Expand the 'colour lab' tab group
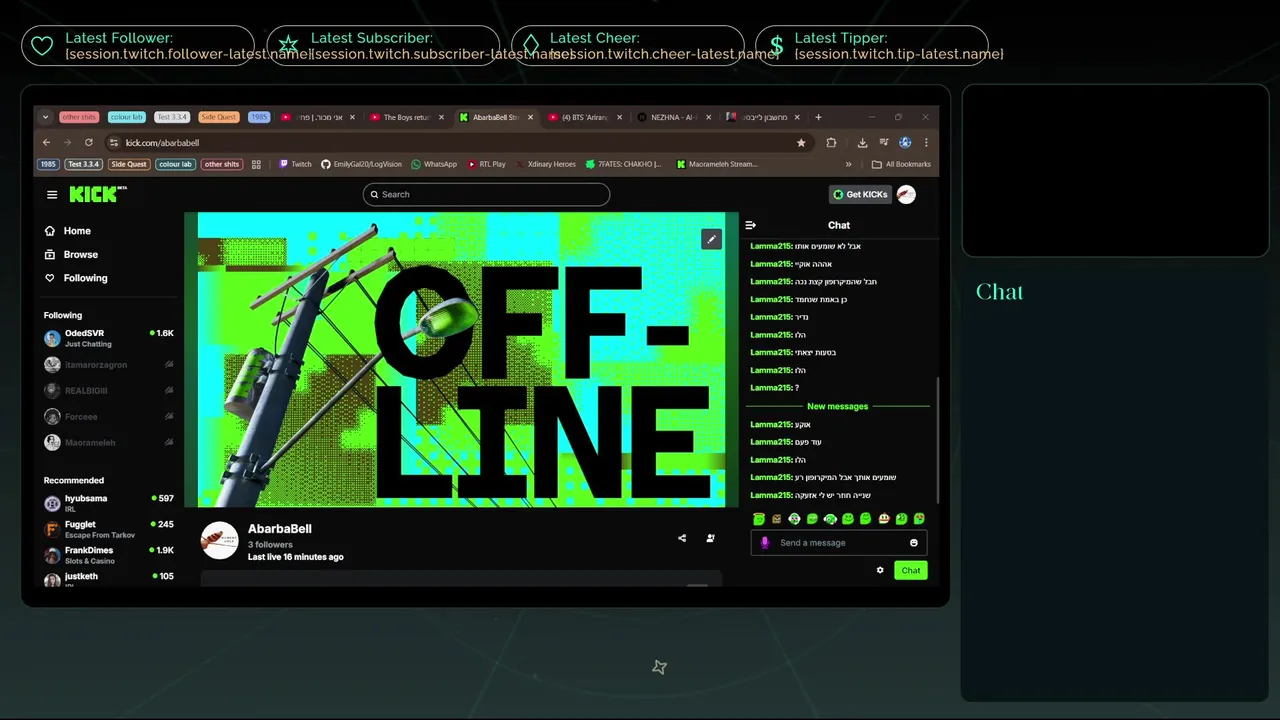The width and height of the screenshot is (1280, 720). 127,117
